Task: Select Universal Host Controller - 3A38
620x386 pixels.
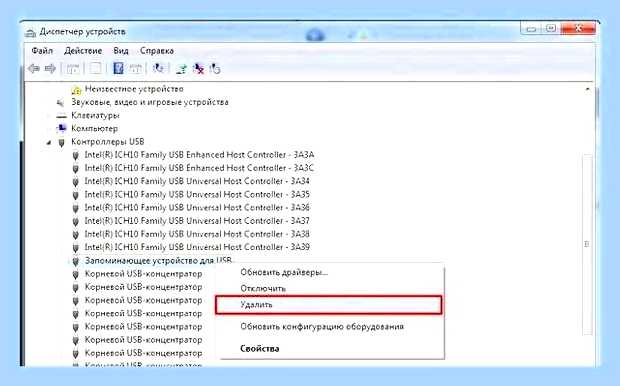Action: click(x=197, y=234)
